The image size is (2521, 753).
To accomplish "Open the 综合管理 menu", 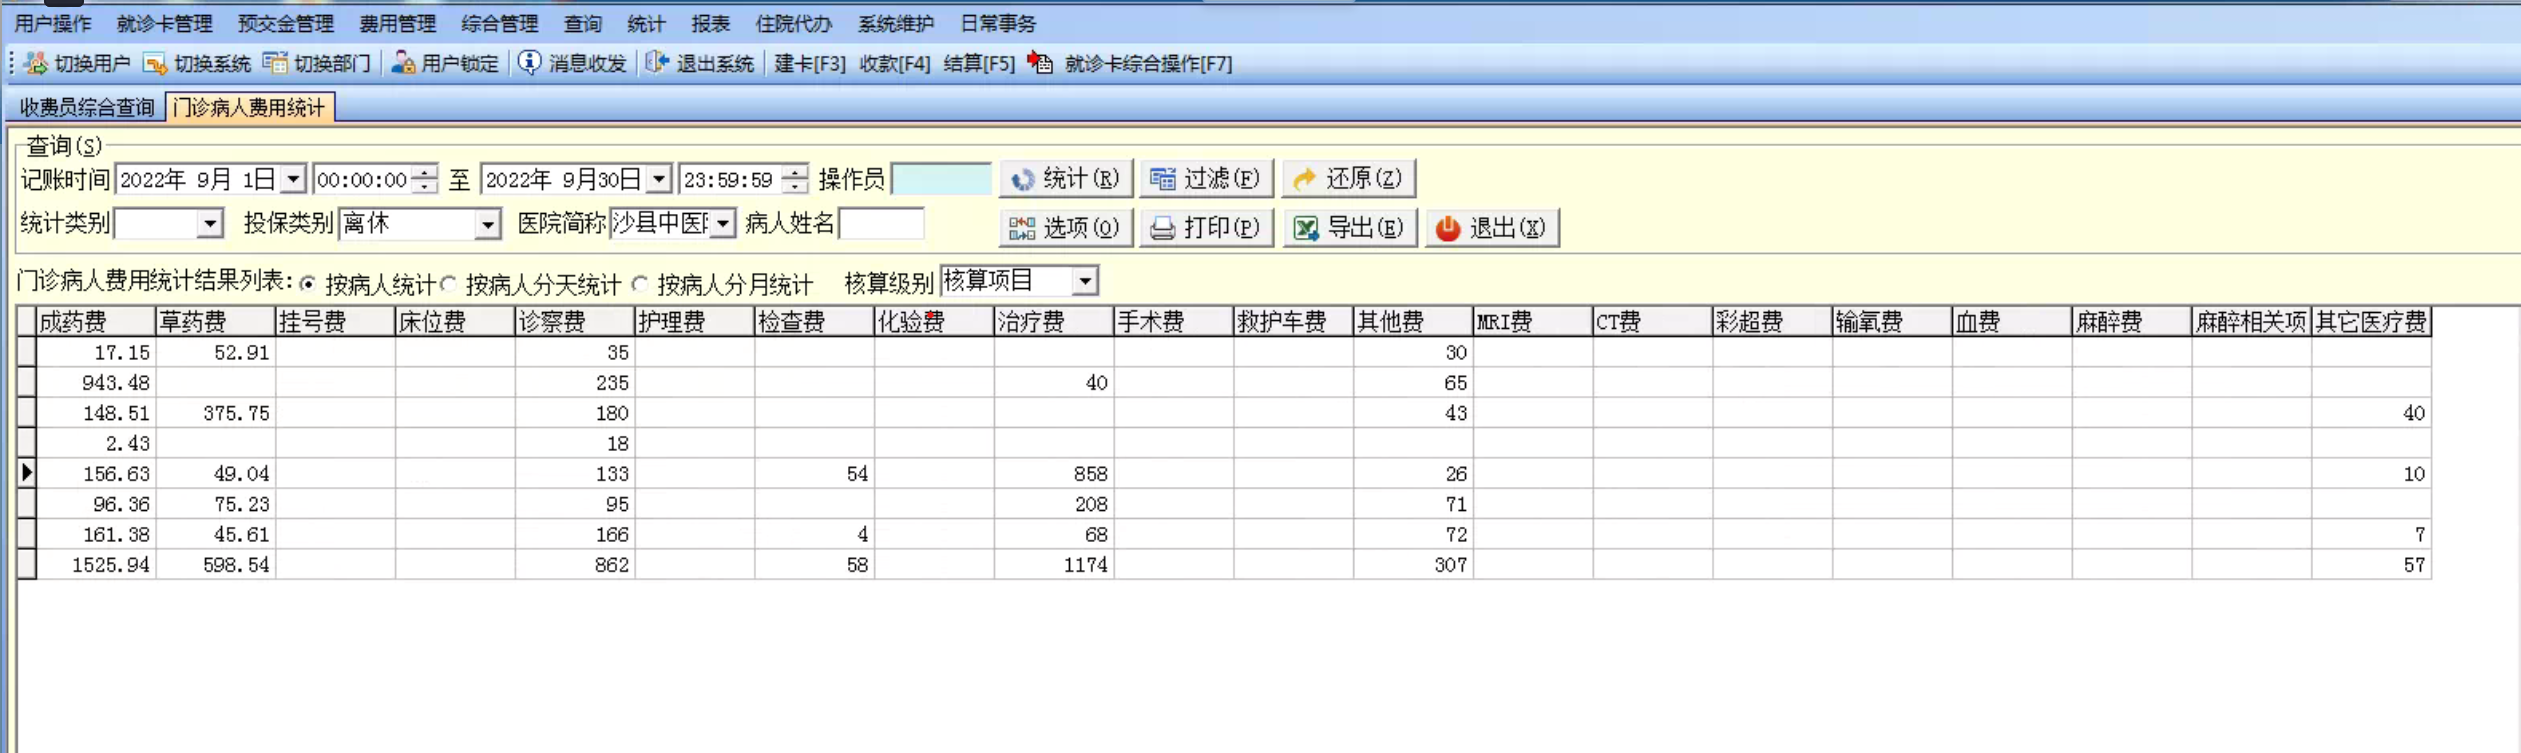I will [500, 24].
